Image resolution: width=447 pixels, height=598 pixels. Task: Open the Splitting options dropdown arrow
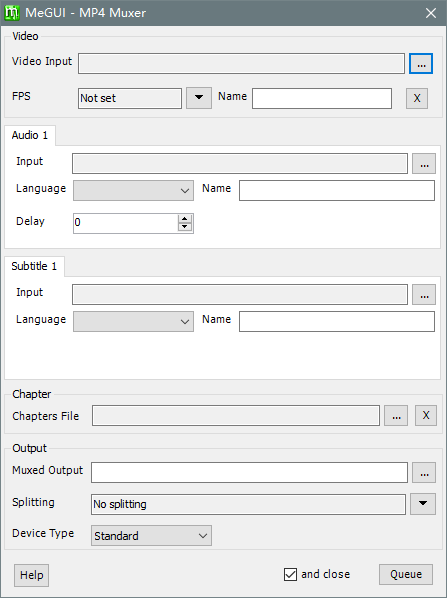point(423,504)
